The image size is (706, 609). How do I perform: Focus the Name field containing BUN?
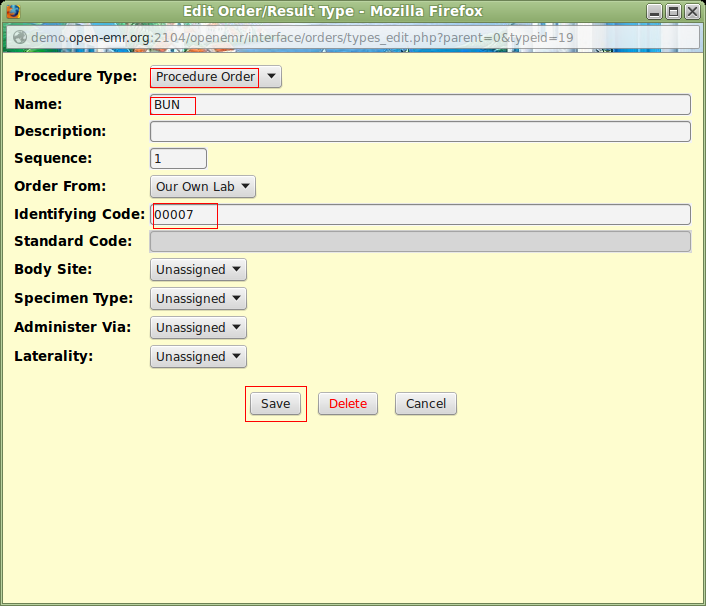click(x=420, y=105)
